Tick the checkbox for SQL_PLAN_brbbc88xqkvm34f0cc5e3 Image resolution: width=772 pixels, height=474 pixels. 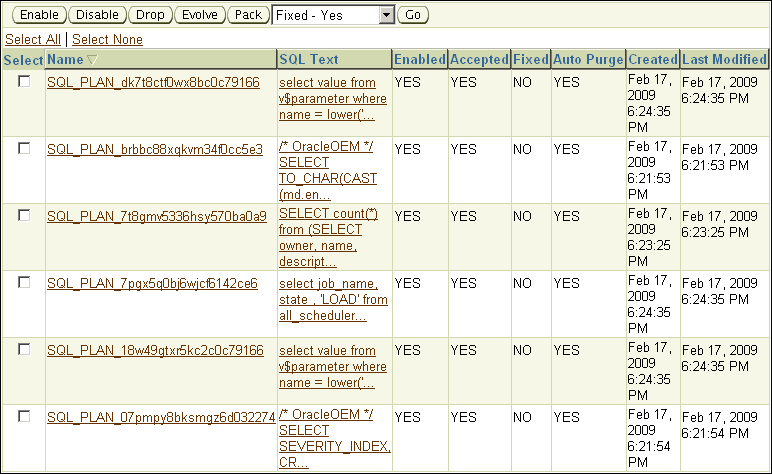tap(24, 148)
